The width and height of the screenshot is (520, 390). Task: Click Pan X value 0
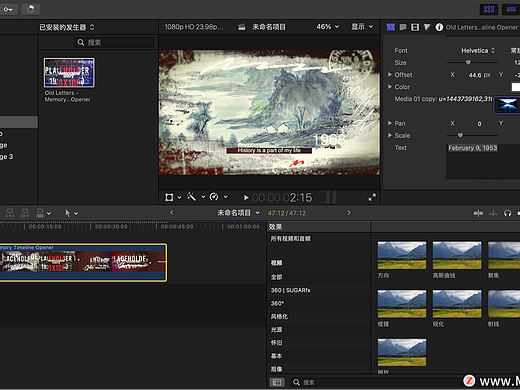(x=479, y=124)
